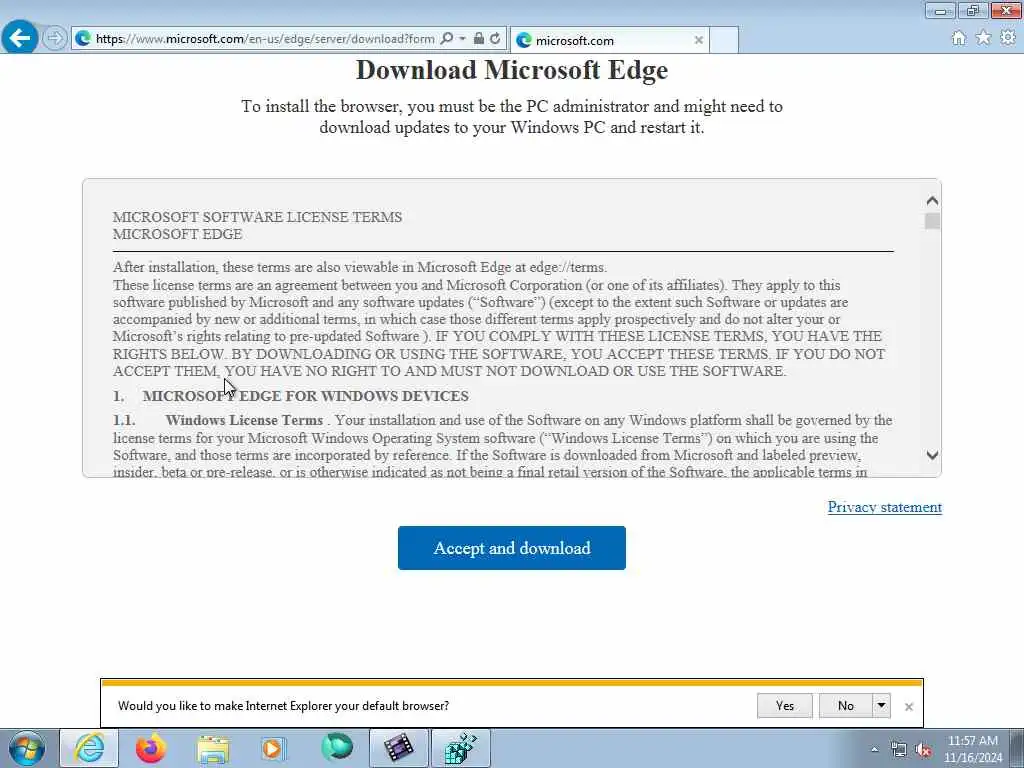Open Windows Media Player taskbar icon

[273, 748]
